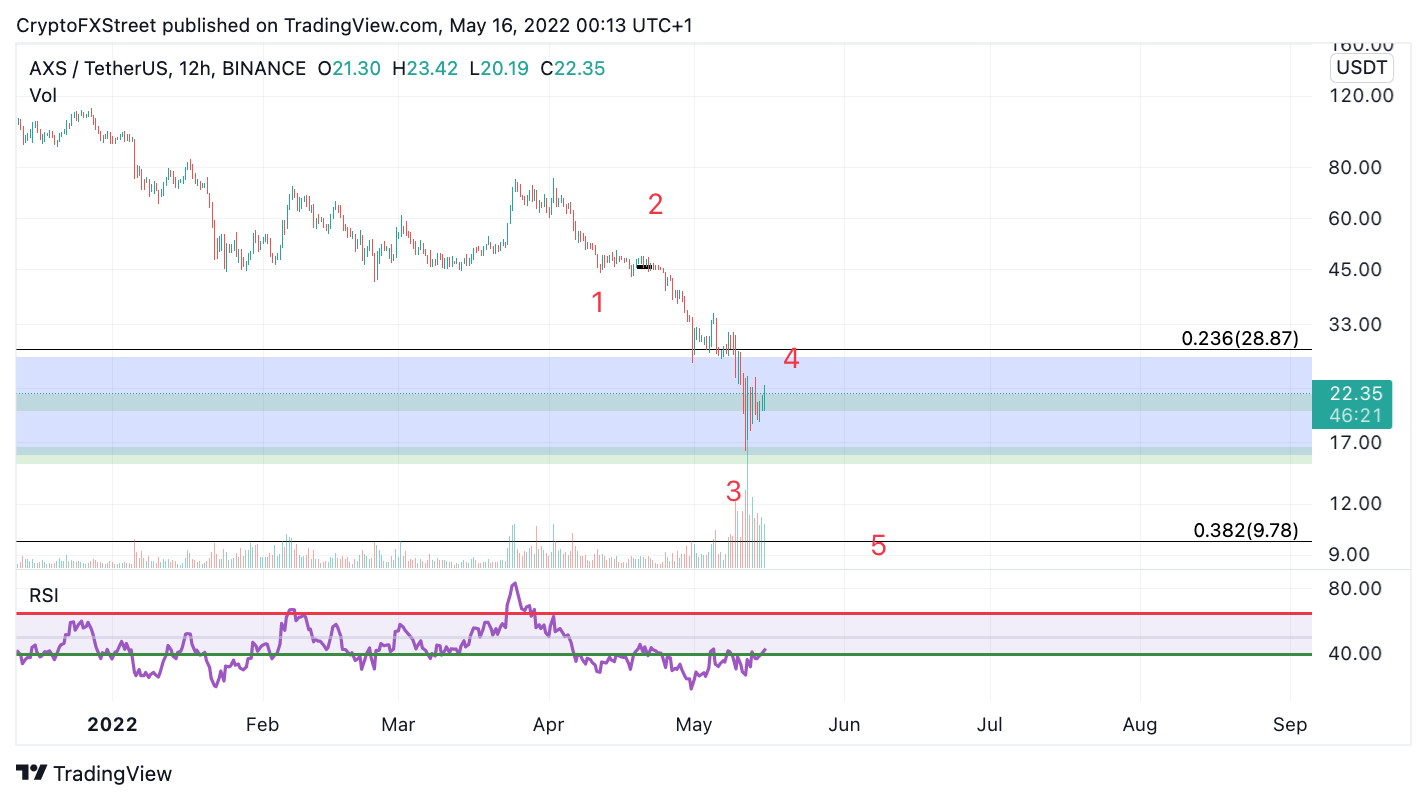Viewport: 1427px width, 801px height.
Task: Select the USDT currency label box
Action: (x=1362, y=68)
